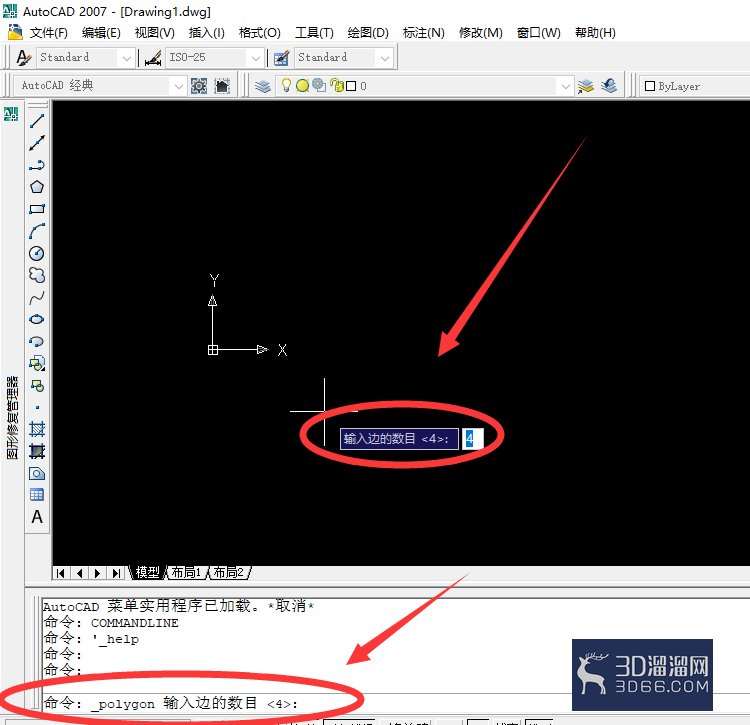Go to previous layout tab arrow

click(79, 573)
